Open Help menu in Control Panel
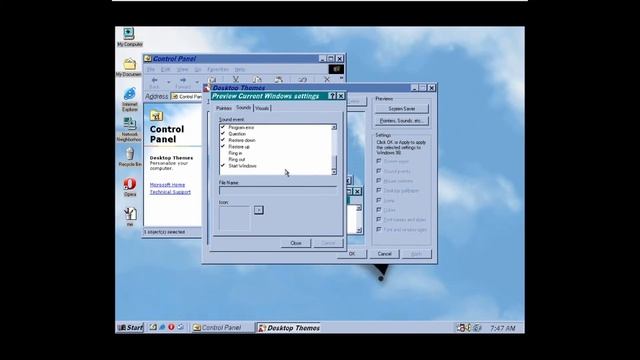The image size is (640, 360). tap(240, 69)
